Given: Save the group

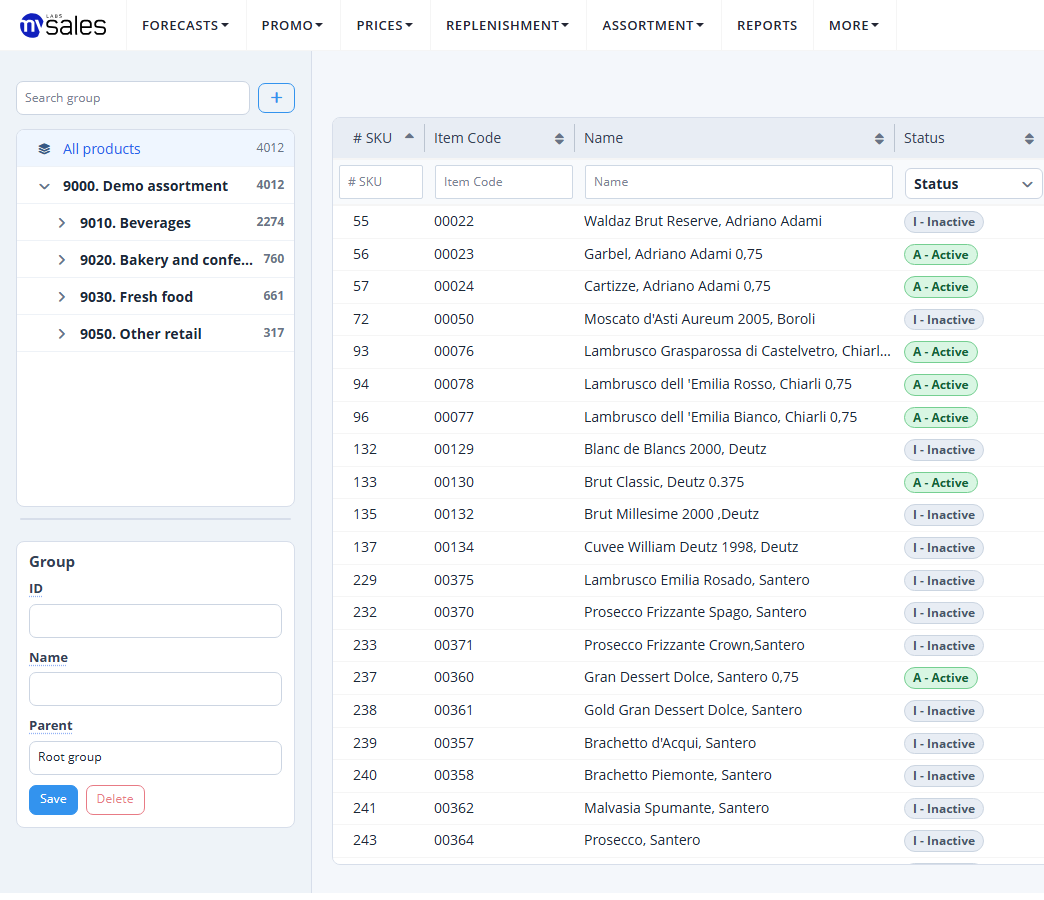Looking at the screenshot, I should click(53, 799).
